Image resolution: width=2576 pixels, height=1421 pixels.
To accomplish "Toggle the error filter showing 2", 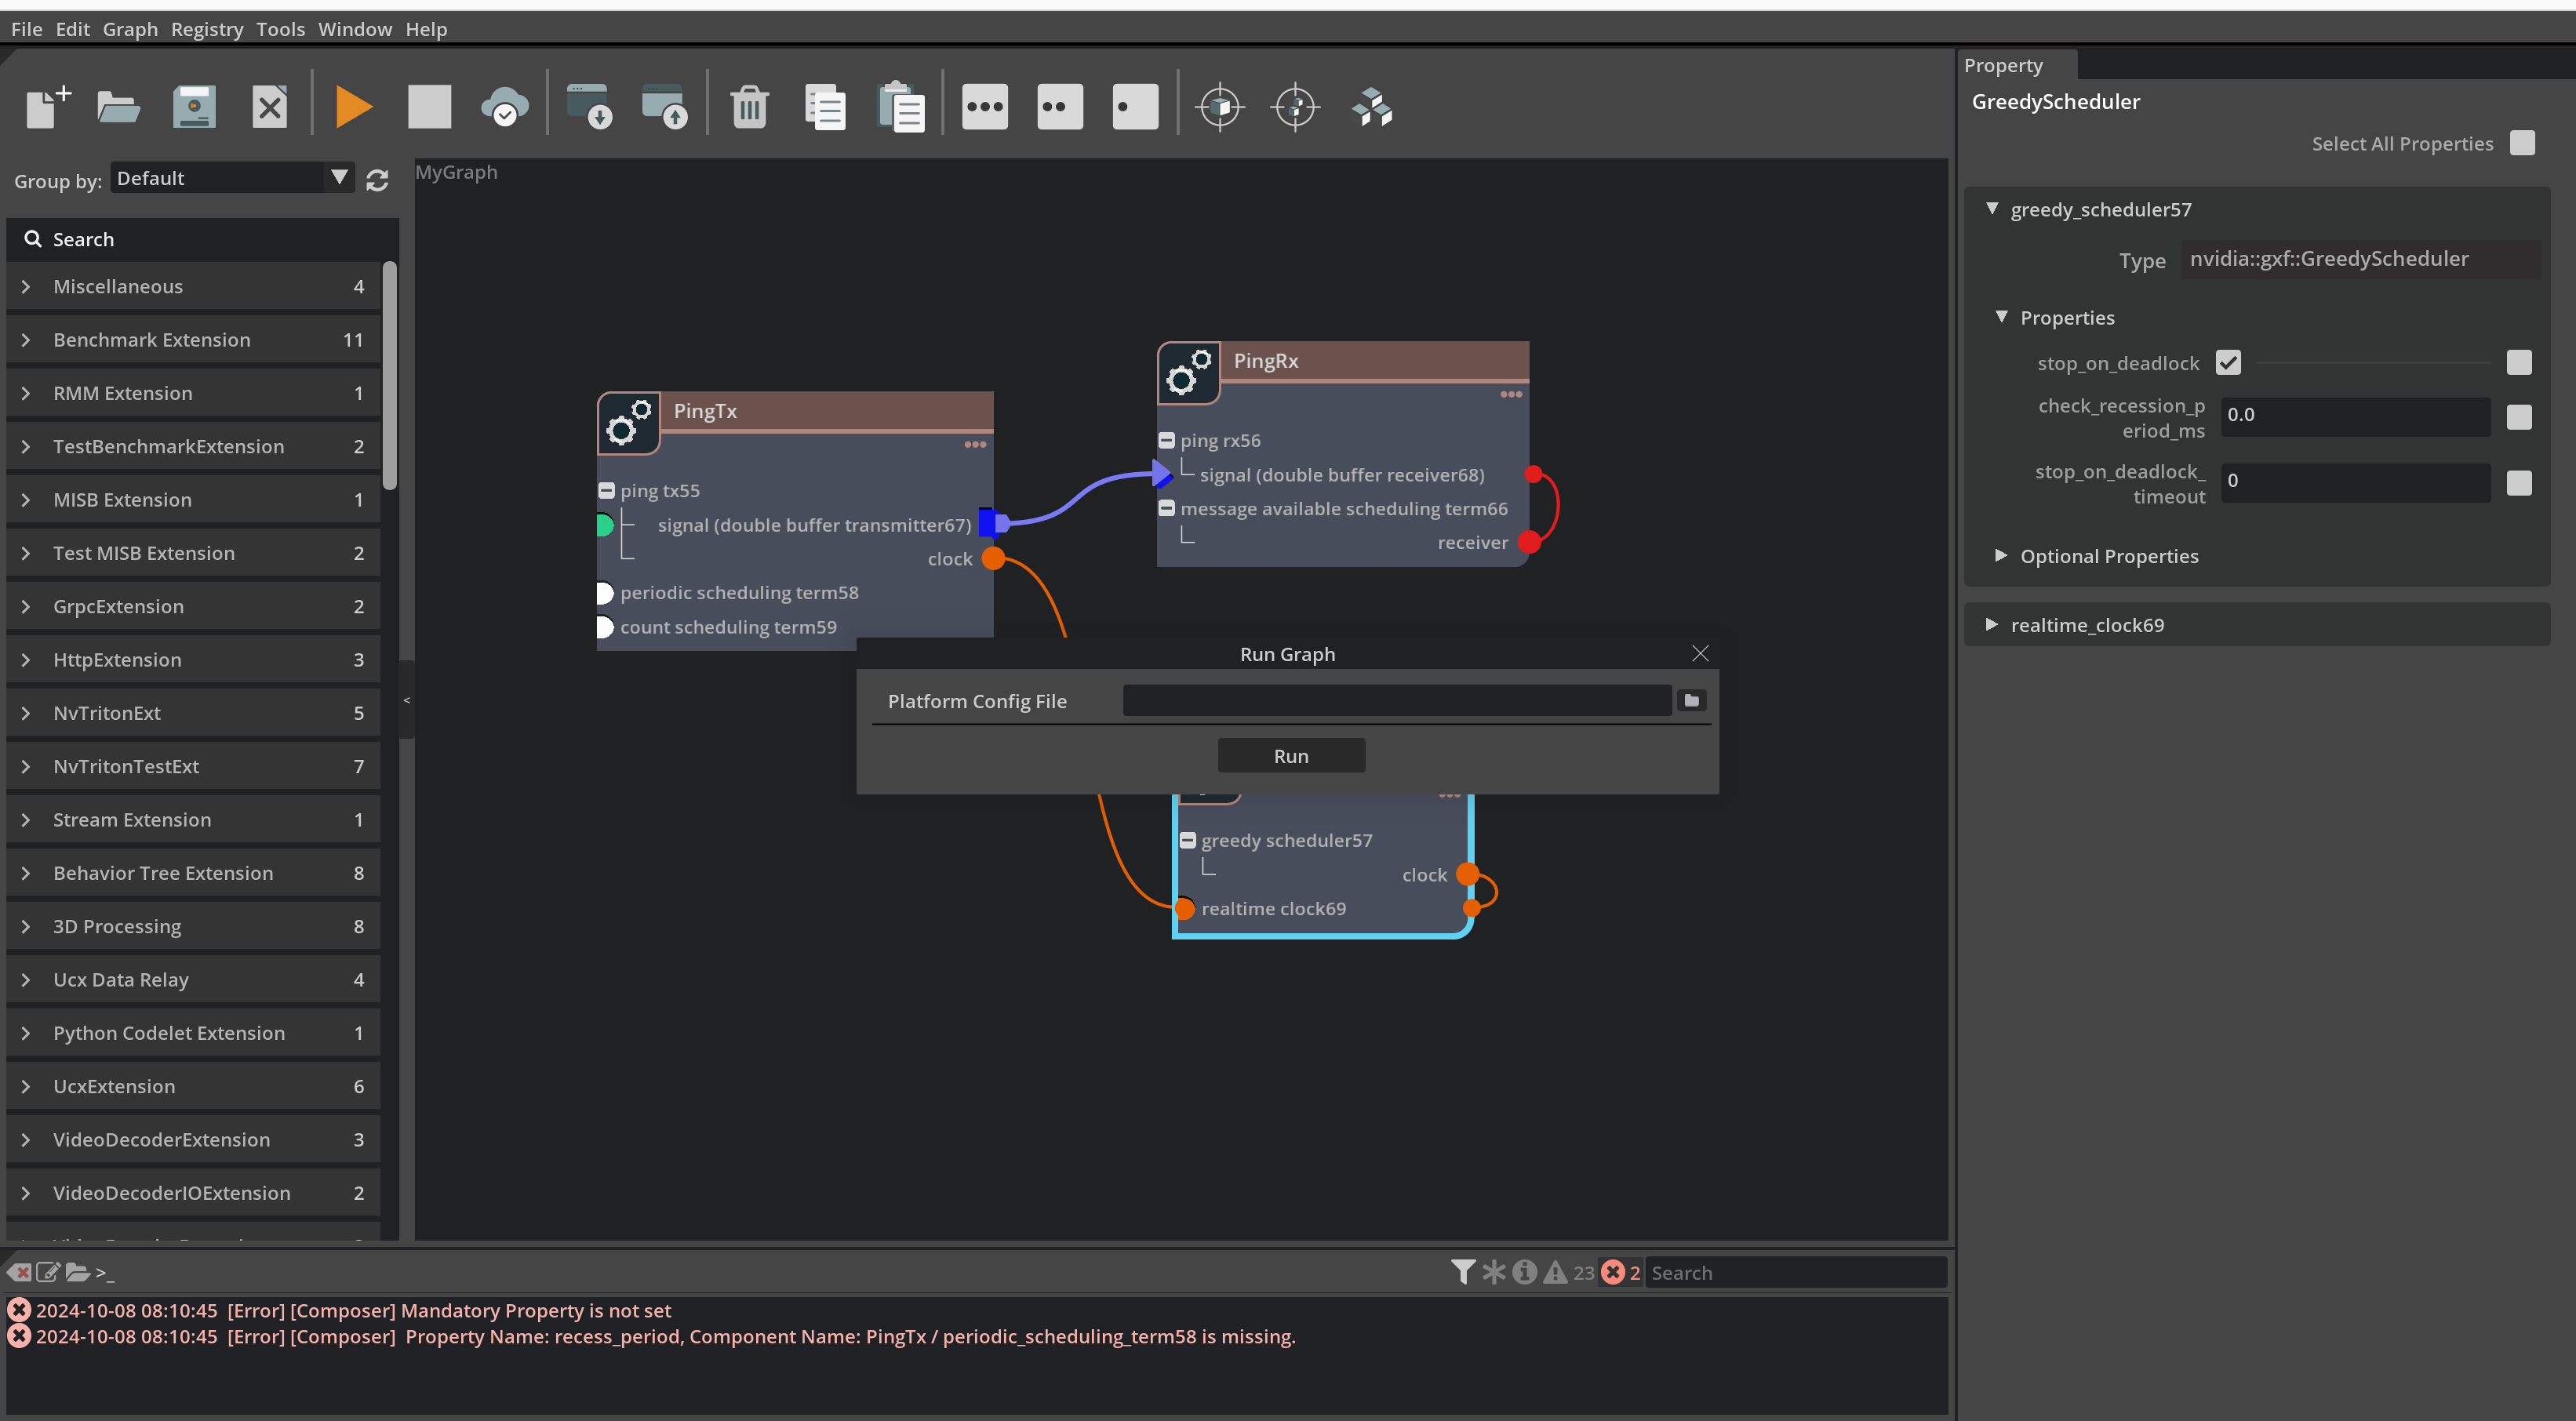I will 1620,1272.
